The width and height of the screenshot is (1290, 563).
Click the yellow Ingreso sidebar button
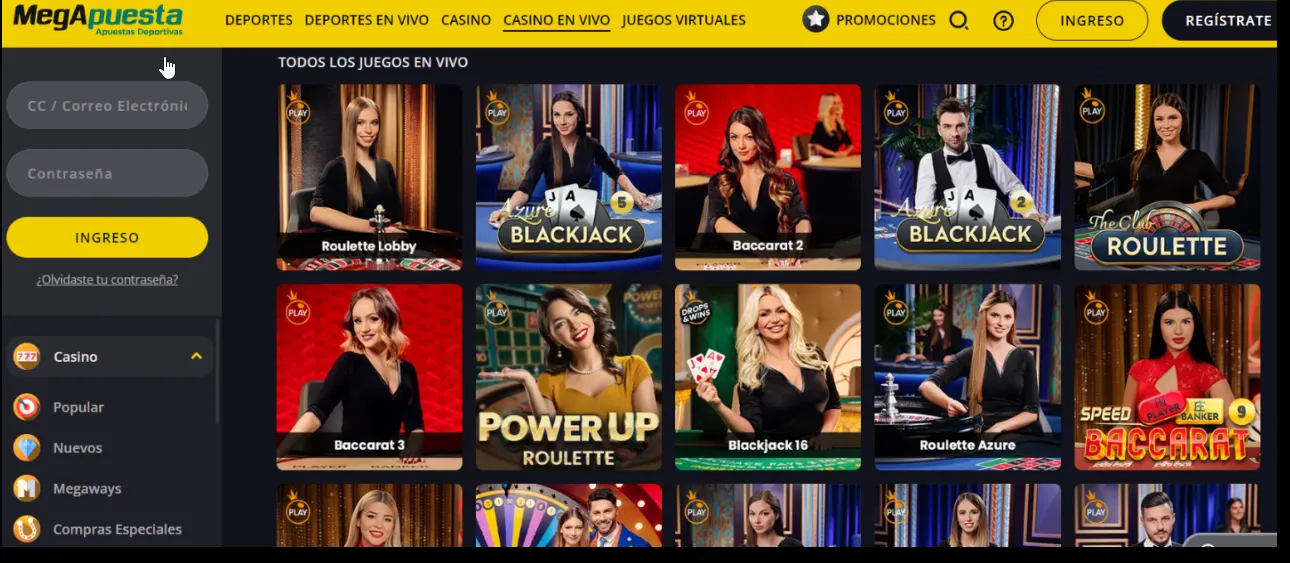pyautogui.click(x=107, y=238)
